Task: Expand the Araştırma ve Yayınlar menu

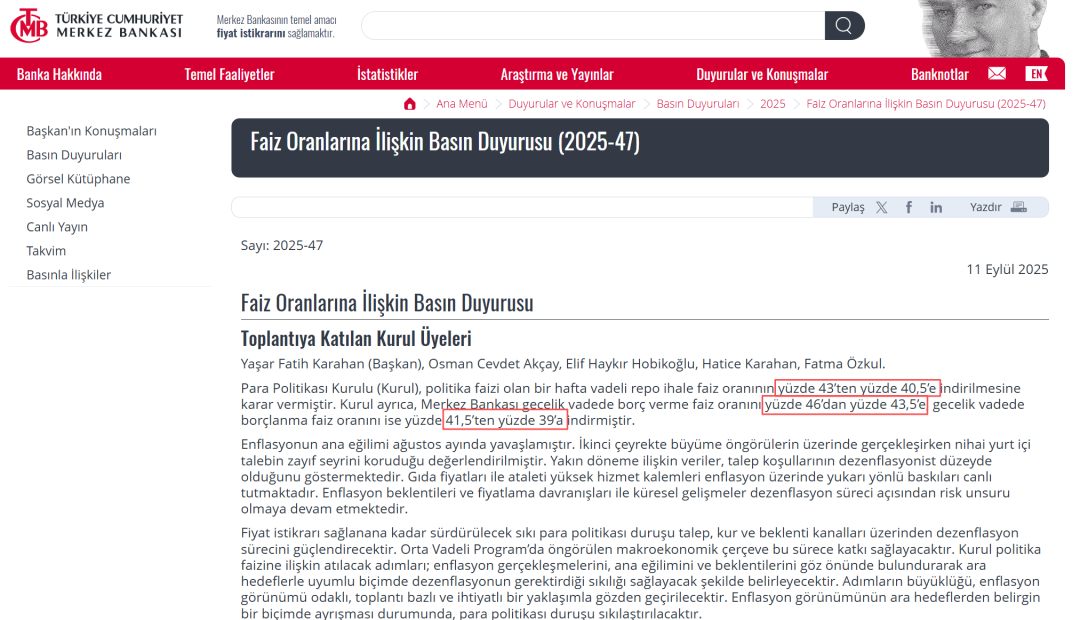Action: click(x=557, y=75)
